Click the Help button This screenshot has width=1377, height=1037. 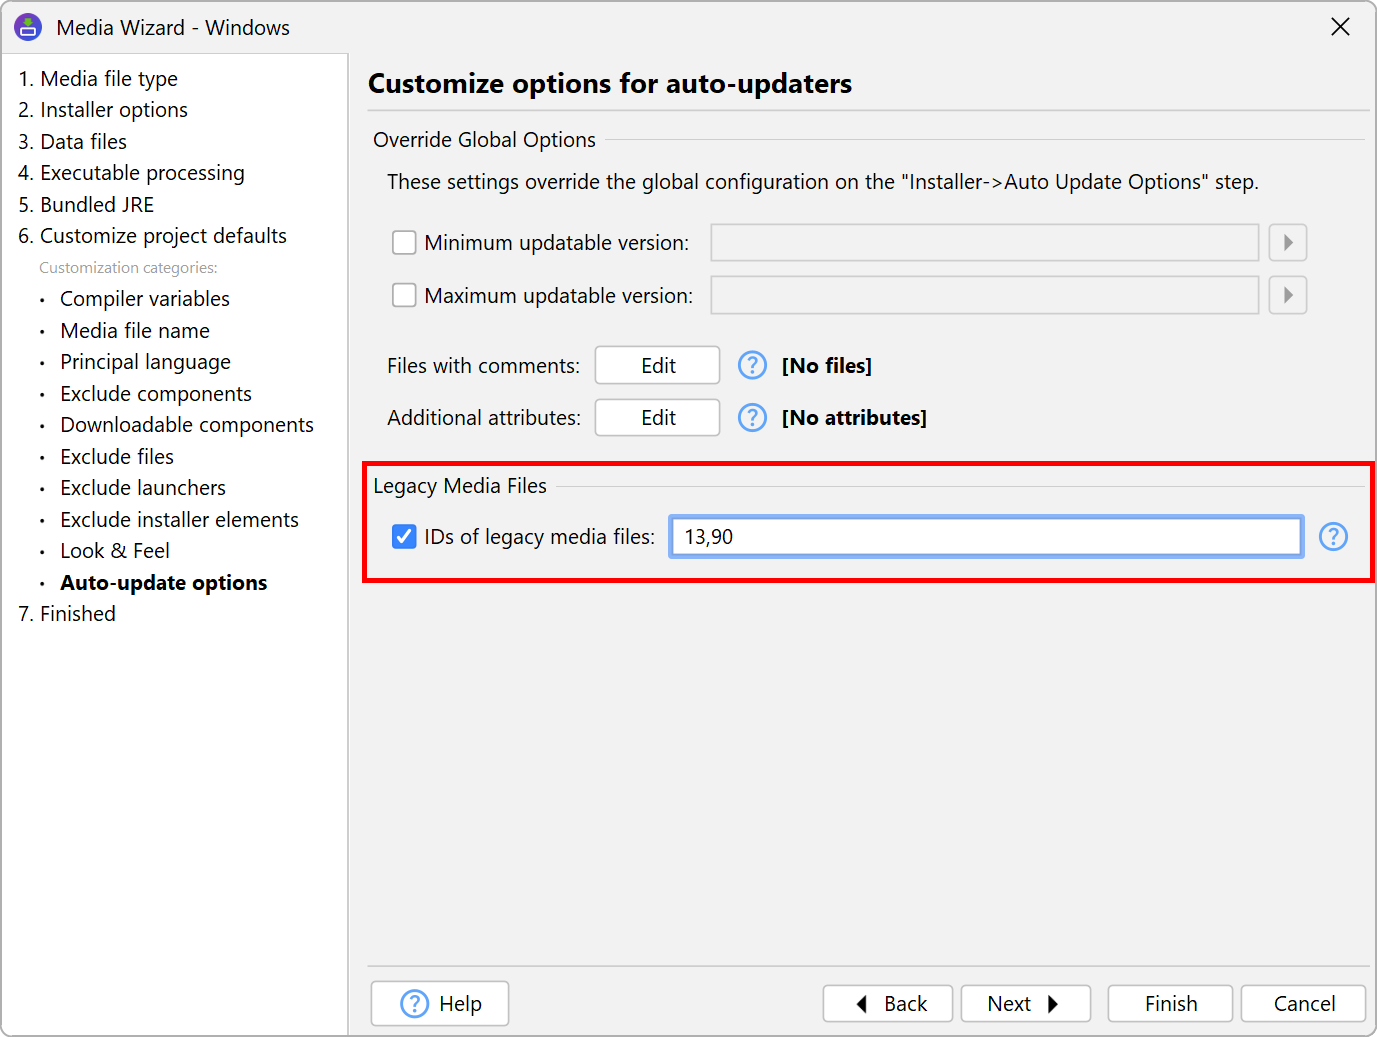point(440,1004)
